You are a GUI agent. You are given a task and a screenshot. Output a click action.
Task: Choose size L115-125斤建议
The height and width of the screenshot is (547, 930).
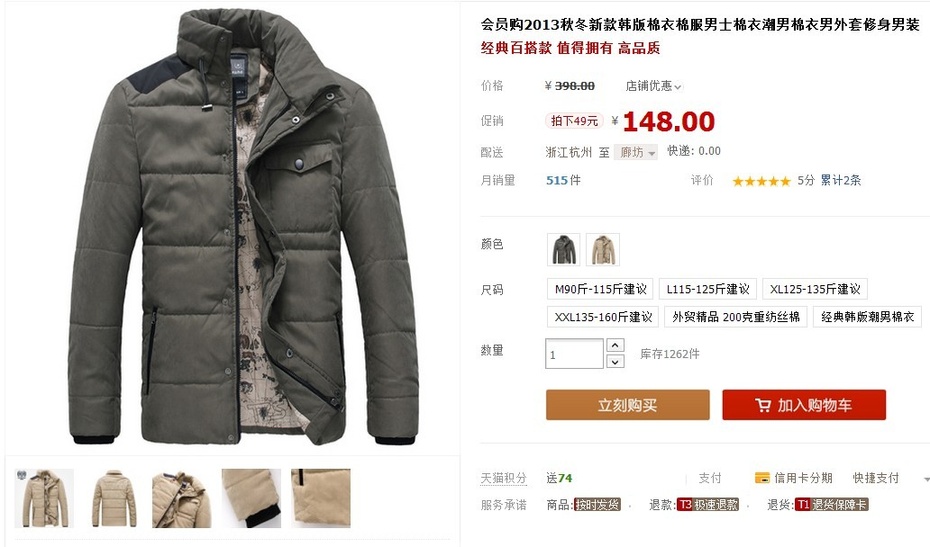pyautogui.click(x=708, y=289)
